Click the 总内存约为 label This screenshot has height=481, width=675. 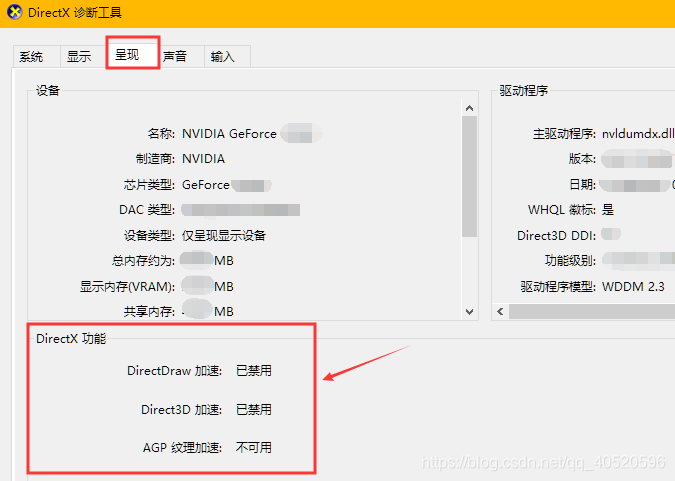pyautogui.click(x=143, y=261)
